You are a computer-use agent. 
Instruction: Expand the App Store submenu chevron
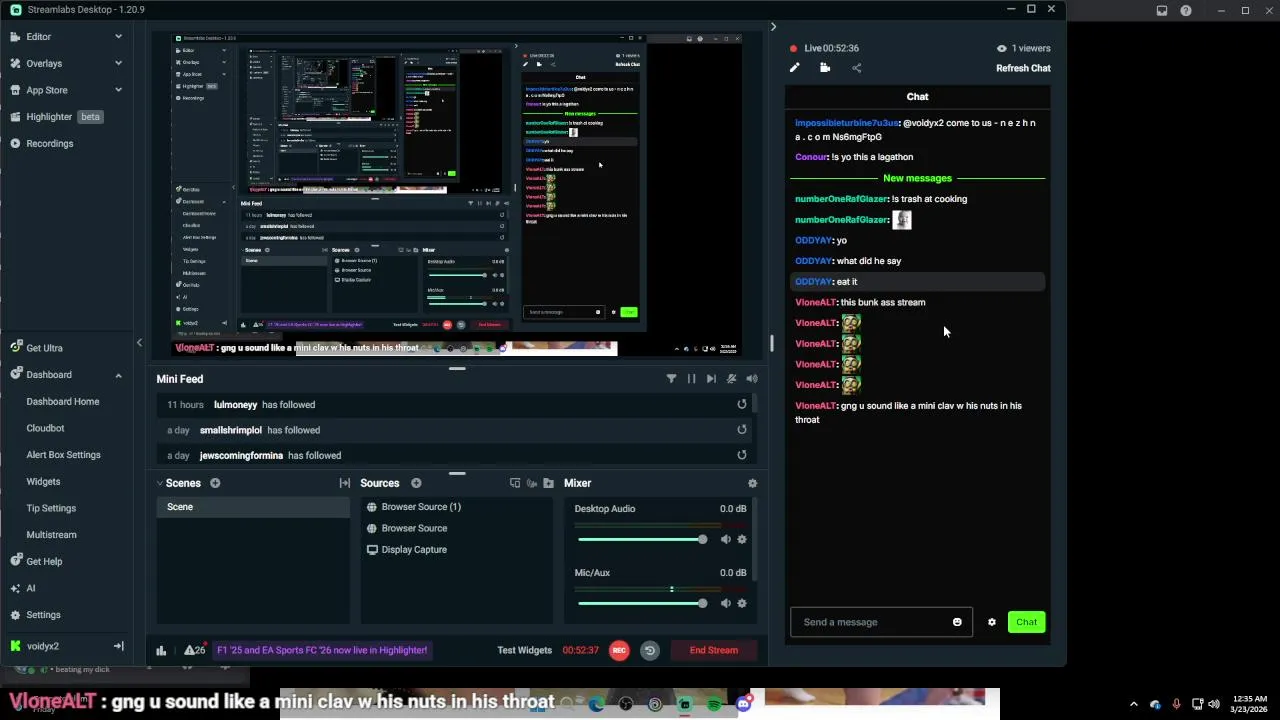coord(118,90)
